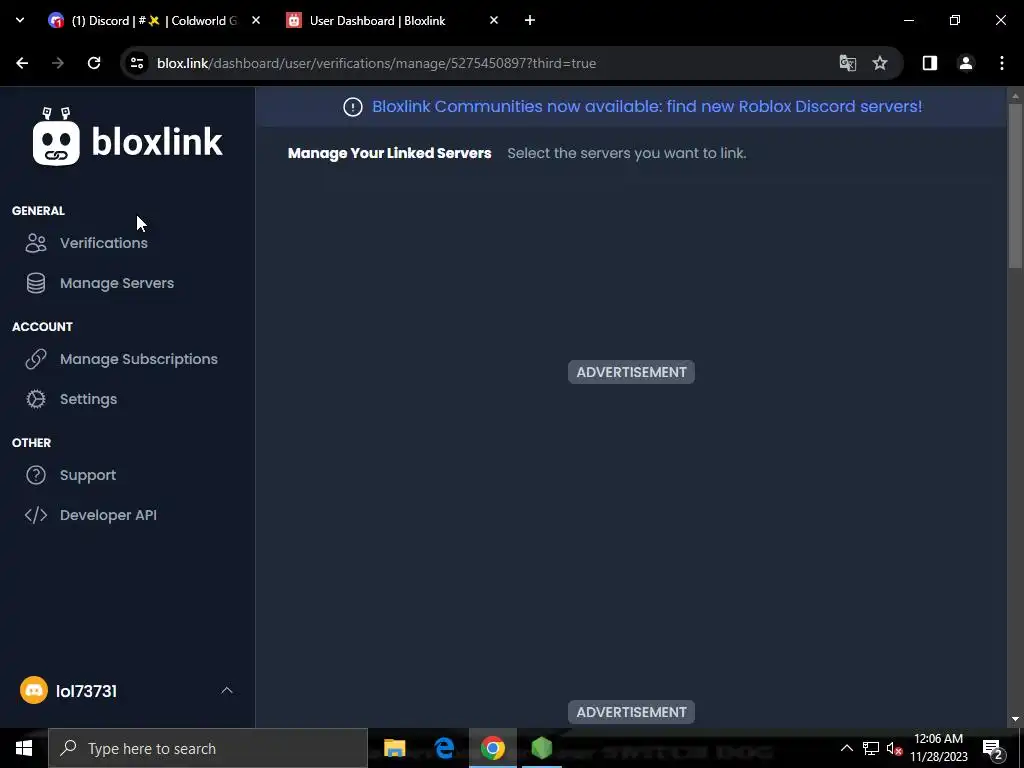The height and width of the screenshot is (768, 1024).
Task: Expand the lol73731 account menu chevron
Action: 227,690
